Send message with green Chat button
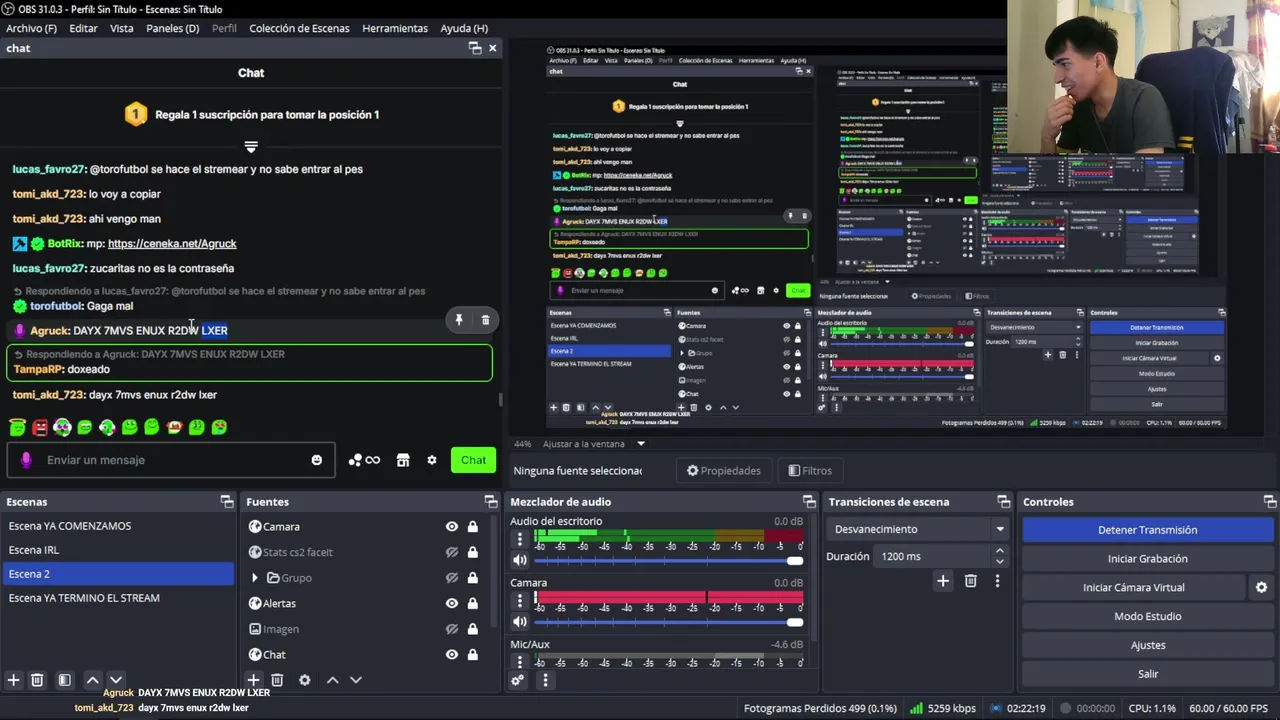 coord(473,460)
